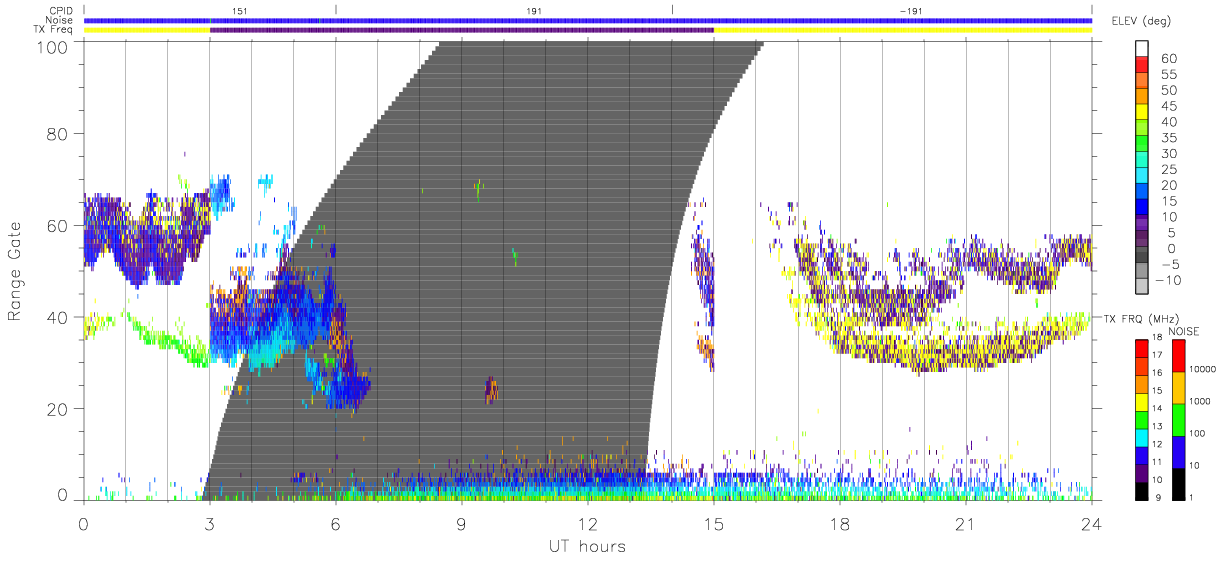Click the 100 label in NOISE legend
Viewport: 1228px width, 567px height.
pyautogui.click(x=1196, y=433)
